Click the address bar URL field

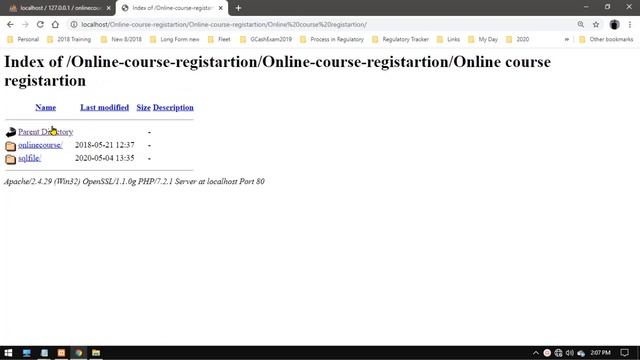coord(318,24)
